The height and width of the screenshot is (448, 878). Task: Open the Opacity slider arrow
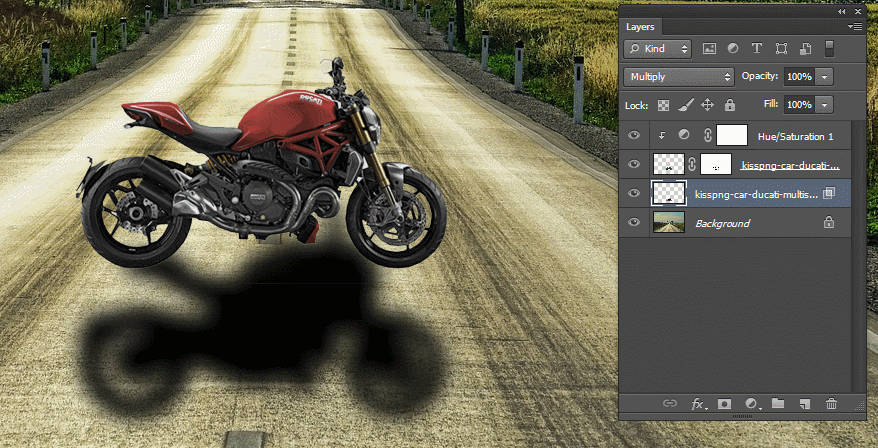824,77
